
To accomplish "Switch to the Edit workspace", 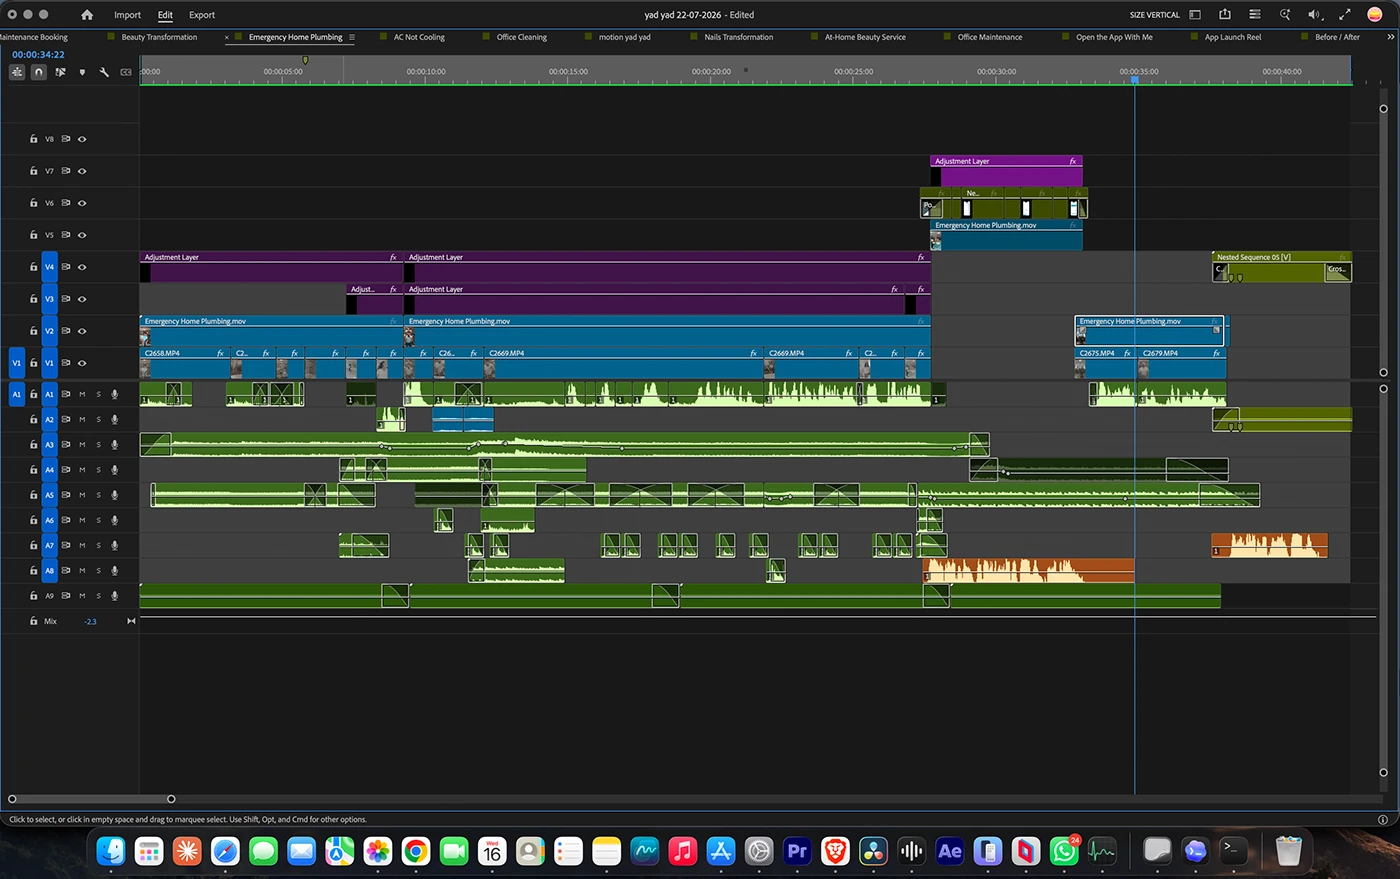I will pos(165,15).
